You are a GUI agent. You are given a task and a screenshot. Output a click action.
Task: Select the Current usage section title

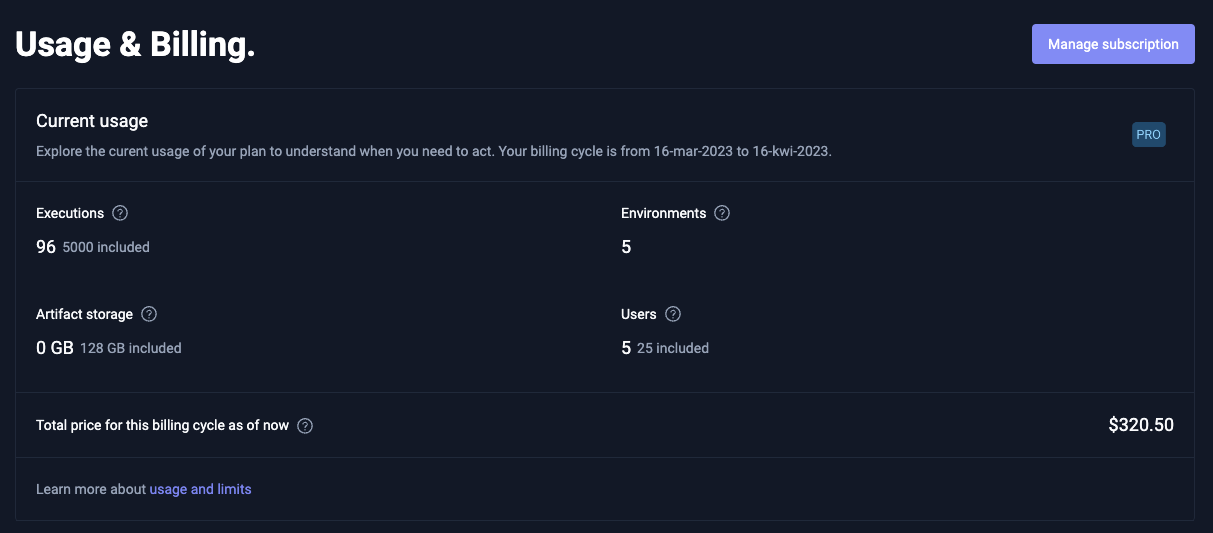pyautogui.click(x=92, y=121)
